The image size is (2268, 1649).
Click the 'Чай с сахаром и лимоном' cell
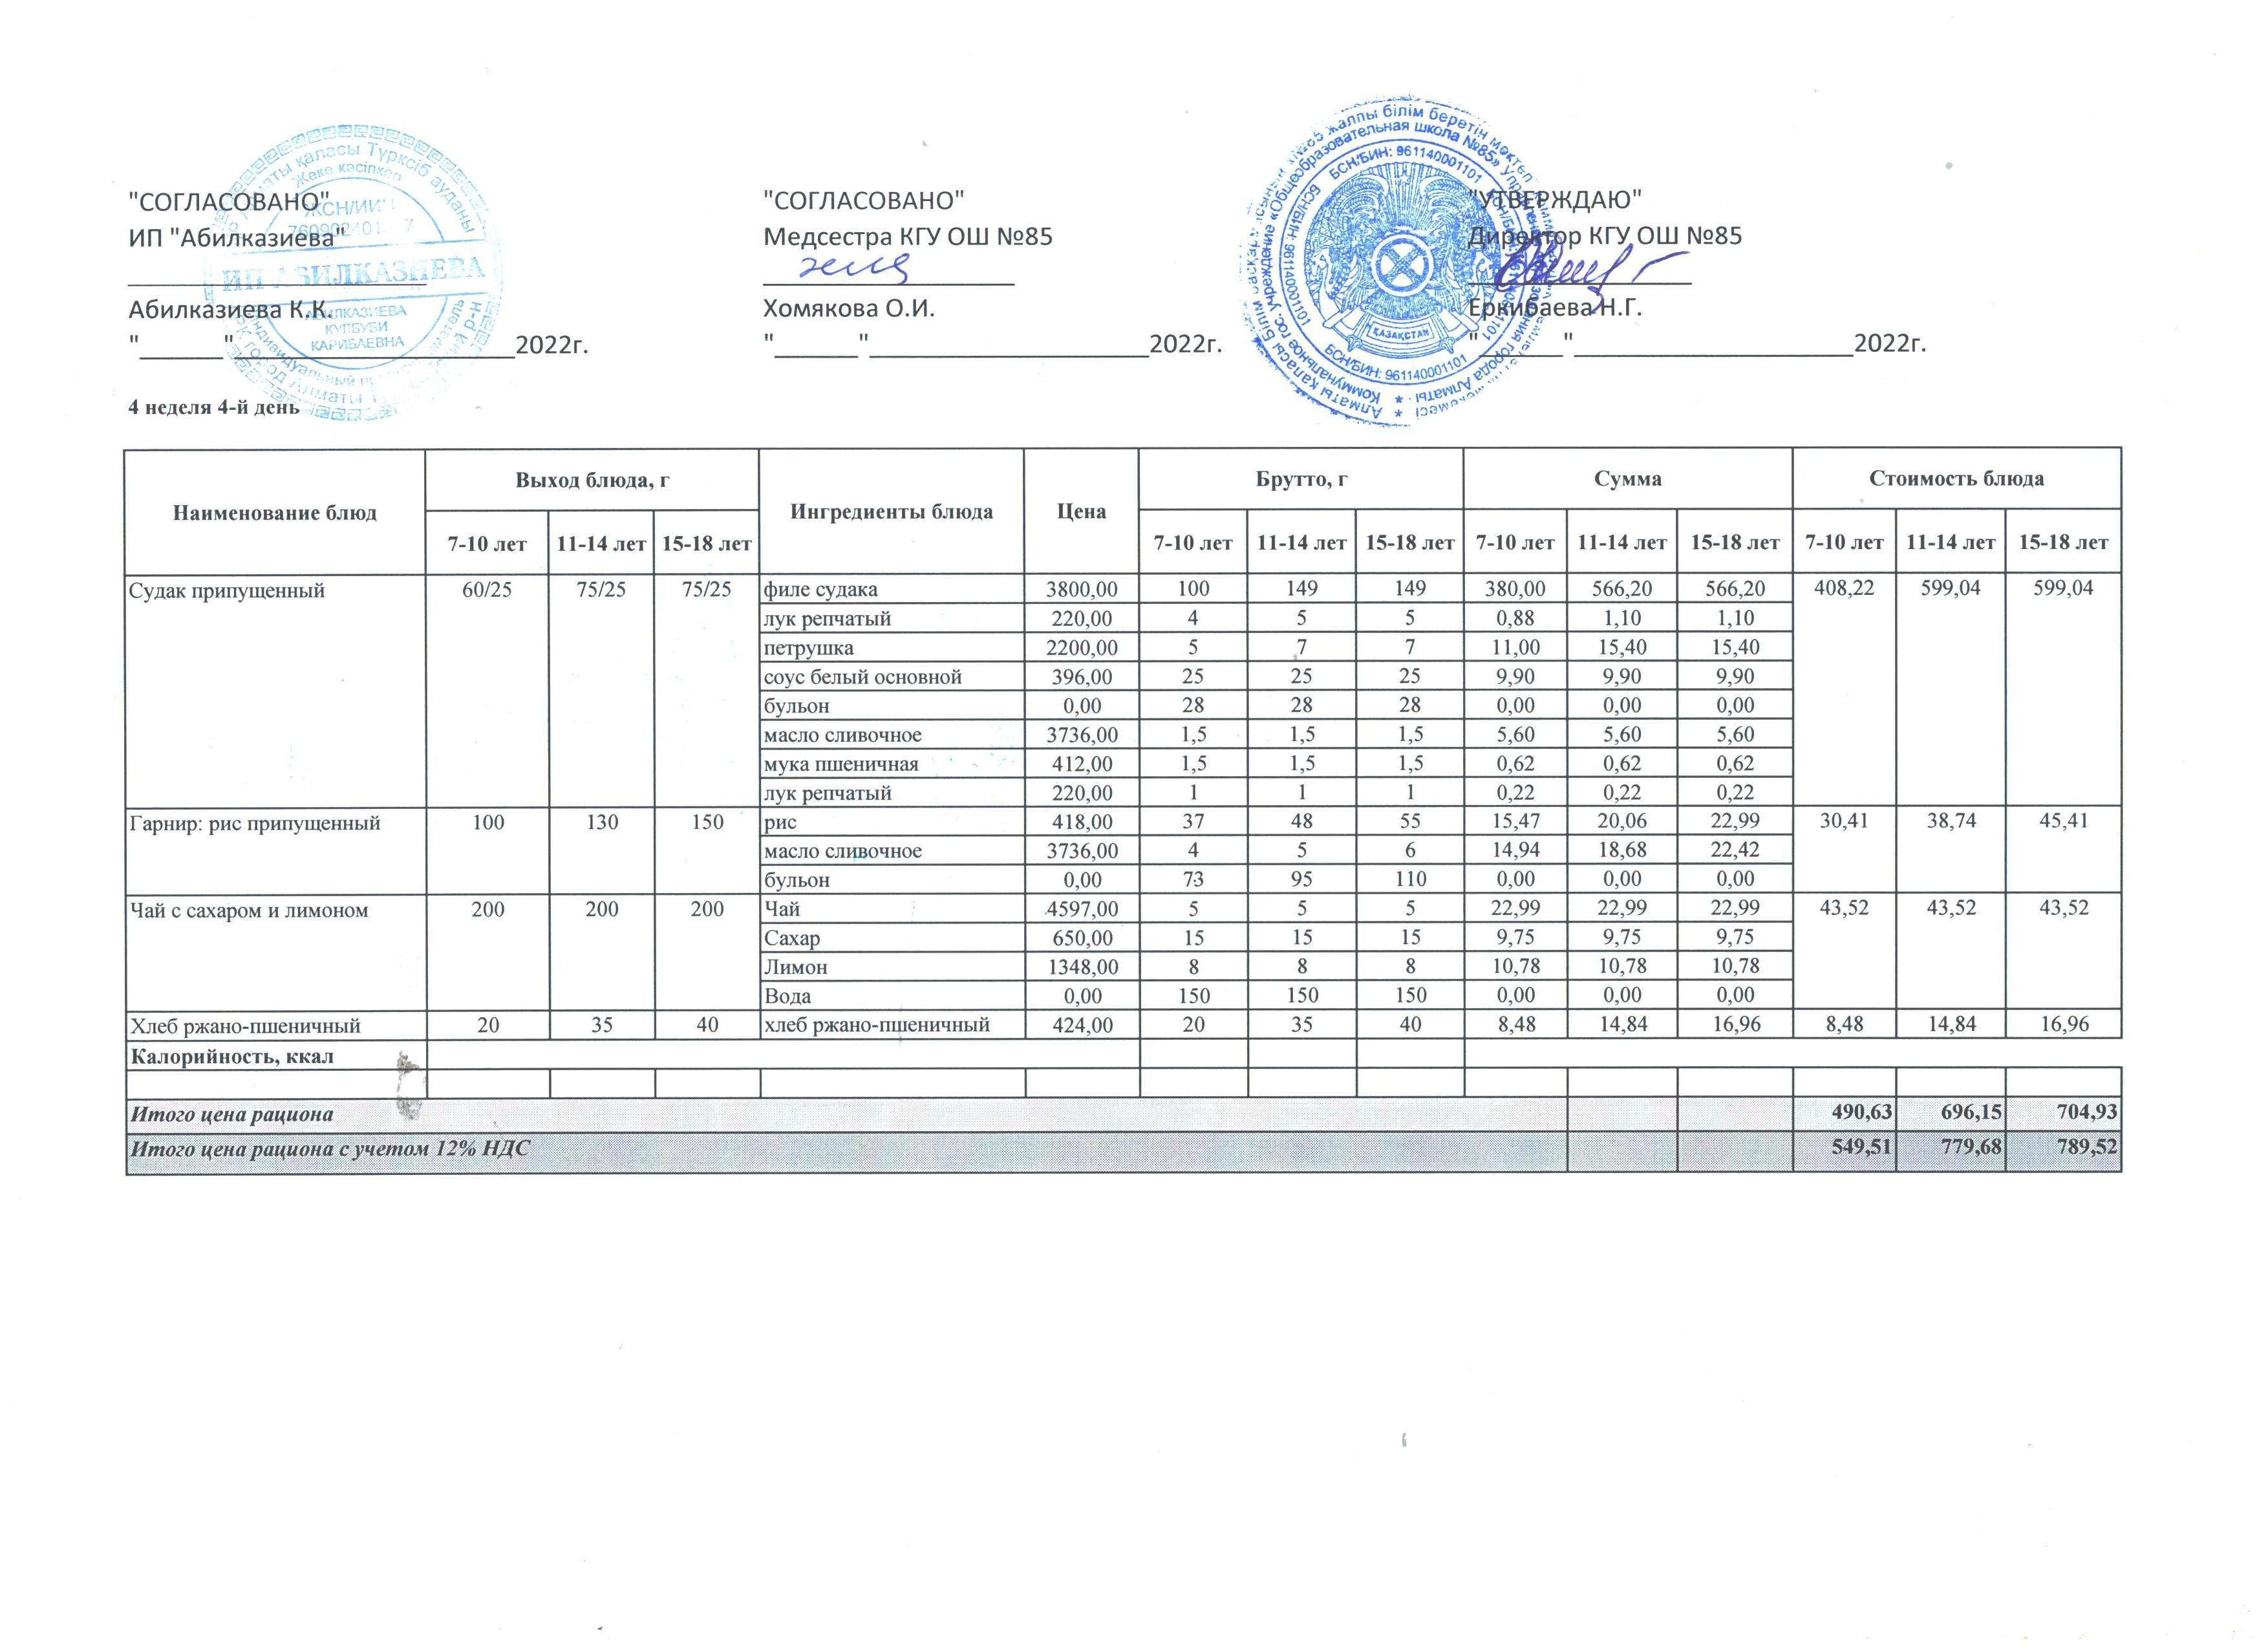(x=249, y=910)
